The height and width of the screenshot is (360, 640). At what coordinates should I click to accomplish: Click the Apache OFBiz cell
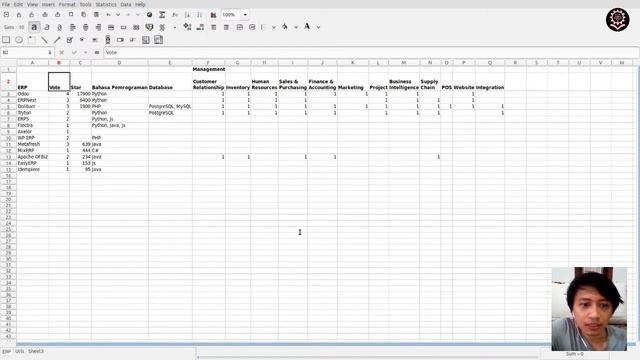[32, 157]
